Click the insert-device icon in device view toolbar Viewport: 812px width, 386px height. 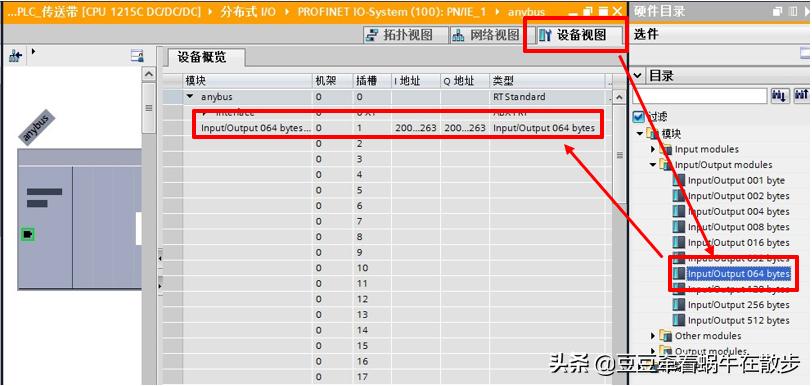[16, 56]
